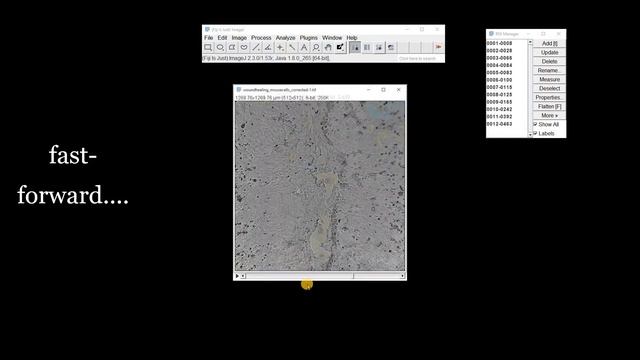Click ROI list scrollbar up arrow
Viewport: 640px width, 360px height.
(x=530, y=42)
